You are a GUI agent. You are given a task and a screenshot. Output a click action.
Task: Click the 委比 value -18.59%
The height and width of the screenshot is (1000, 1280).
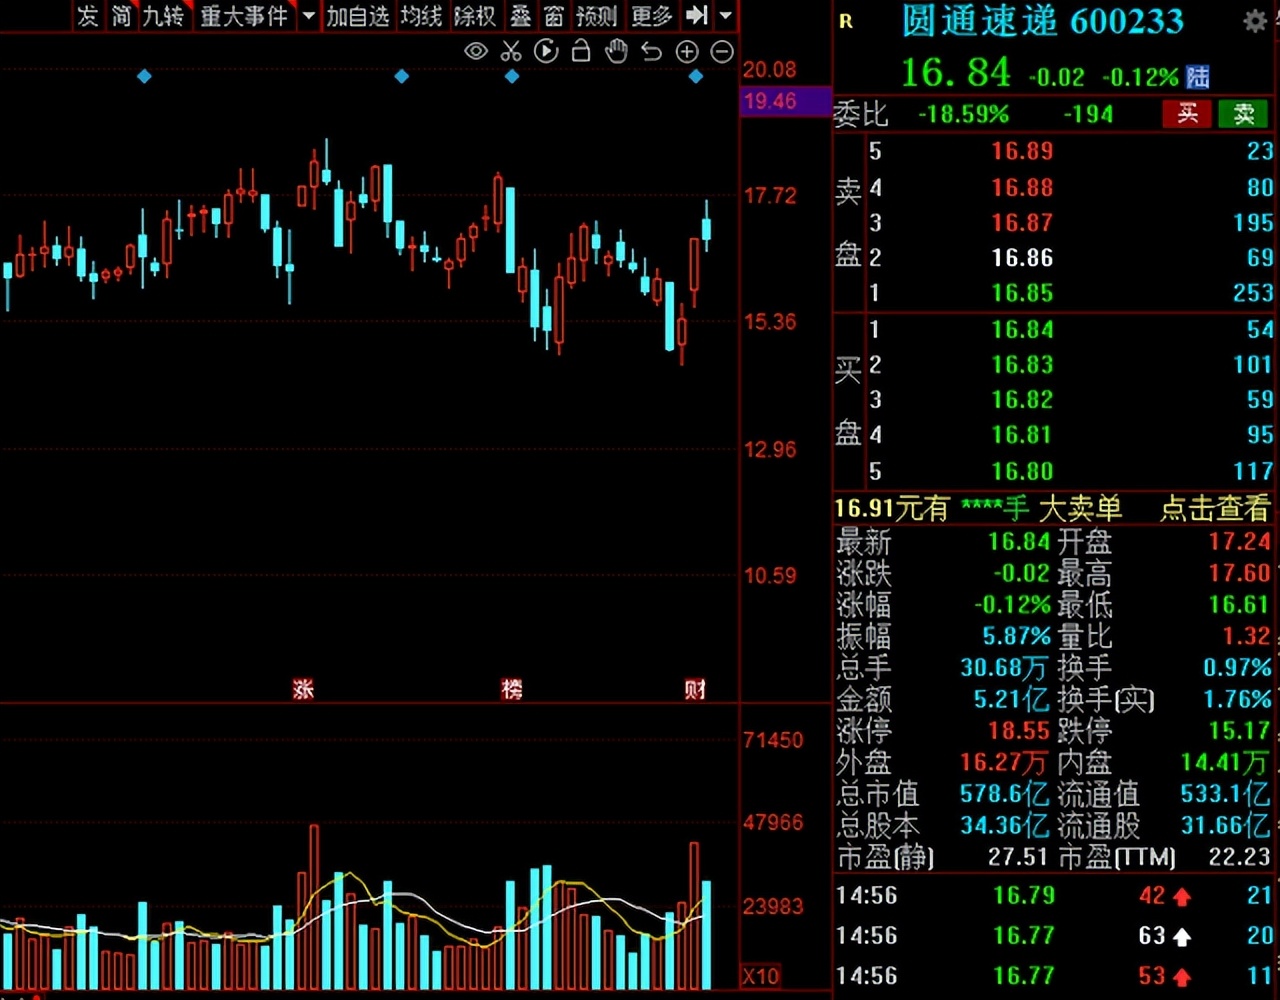pyautogui.click(x=964, y=114)
